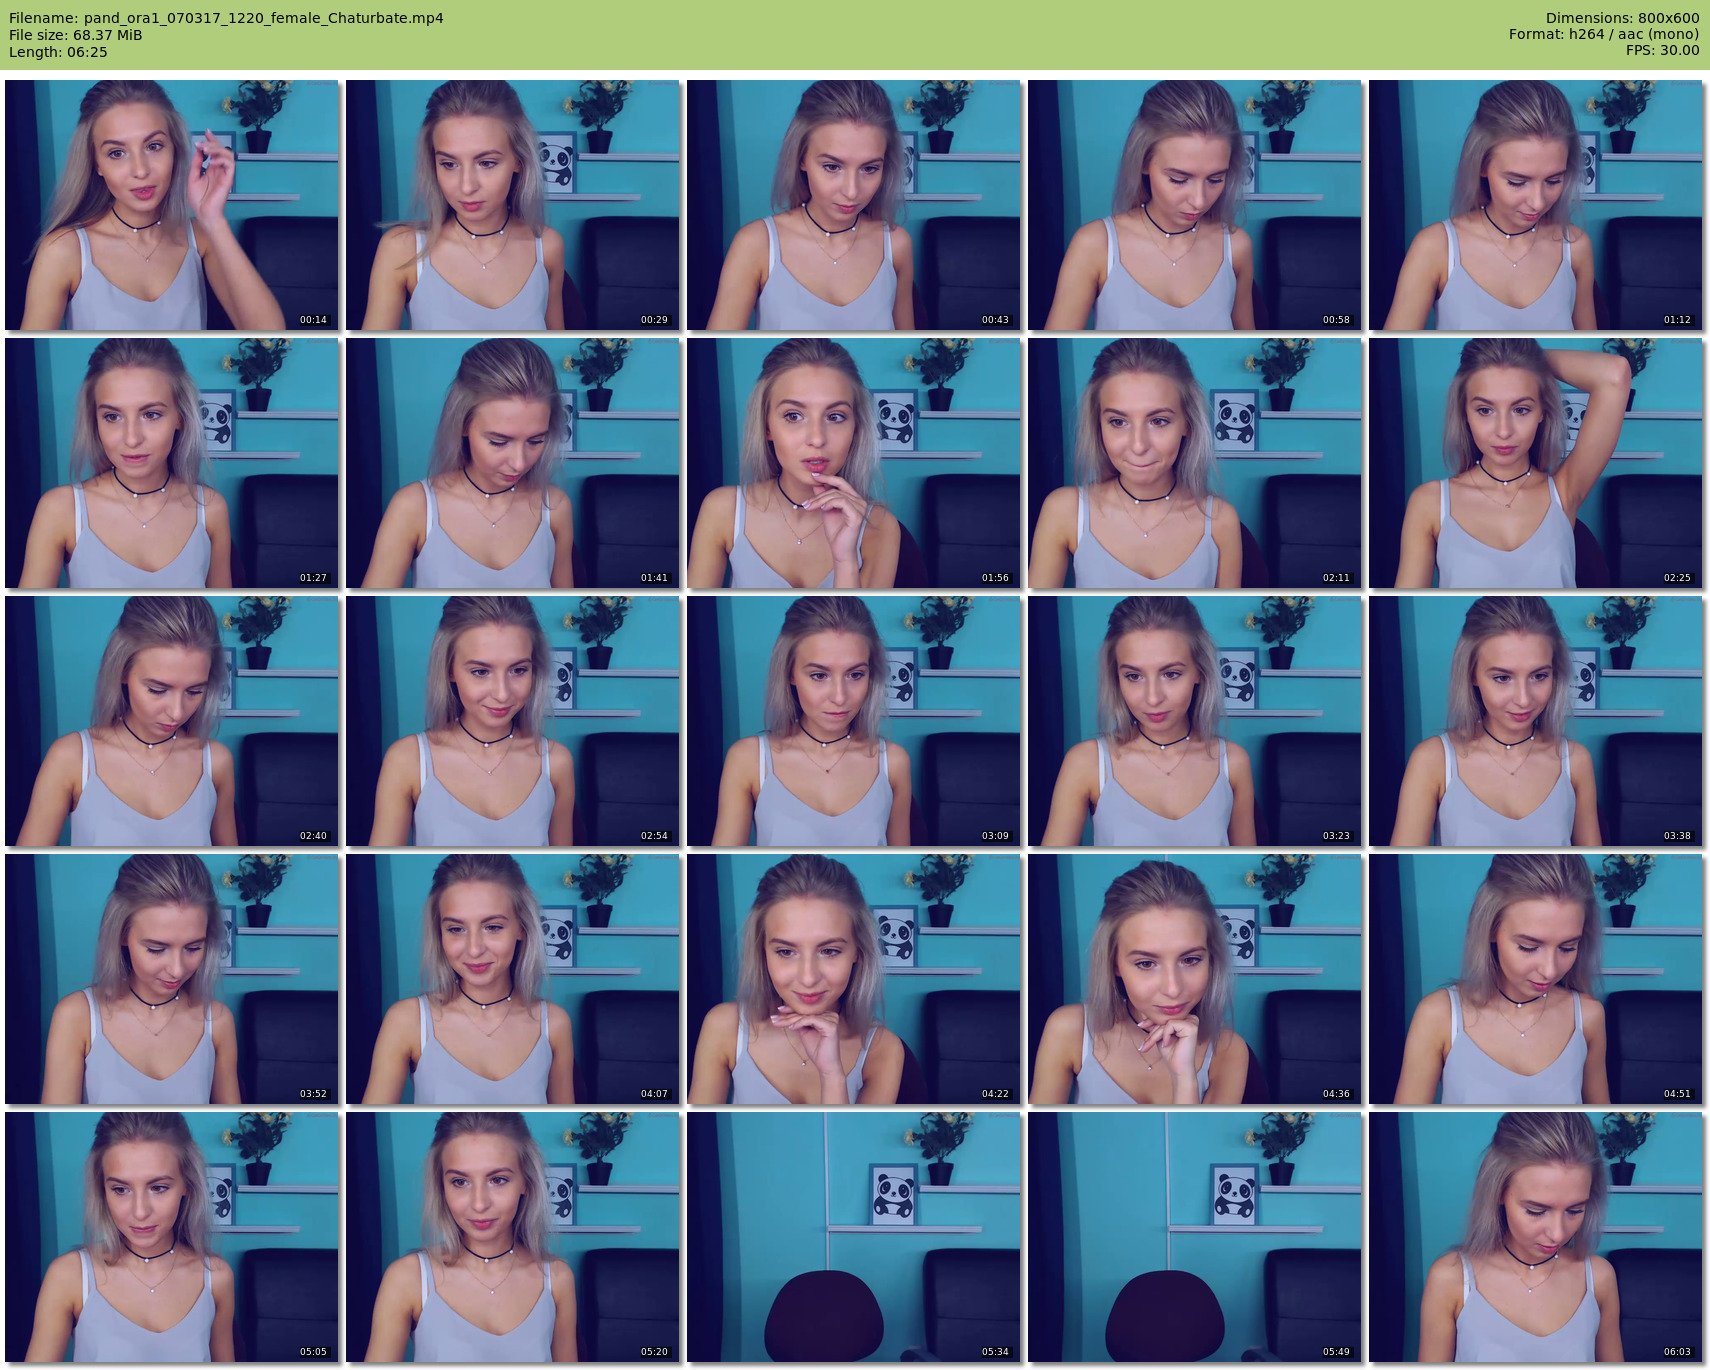Open the frame marked 04:22

pos(854,979)
